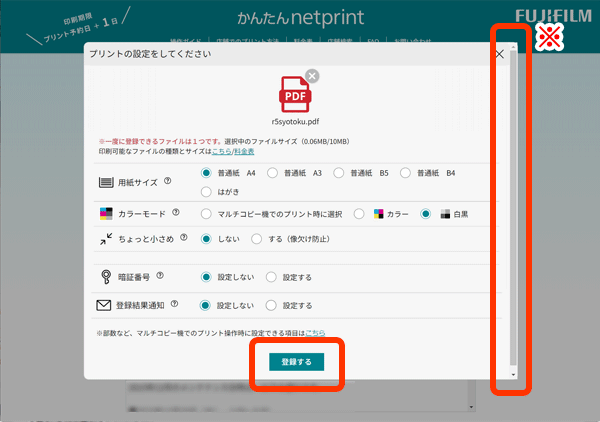Click the 登録する button
This screenshot has width=600, height=422.
pos(297,362)
